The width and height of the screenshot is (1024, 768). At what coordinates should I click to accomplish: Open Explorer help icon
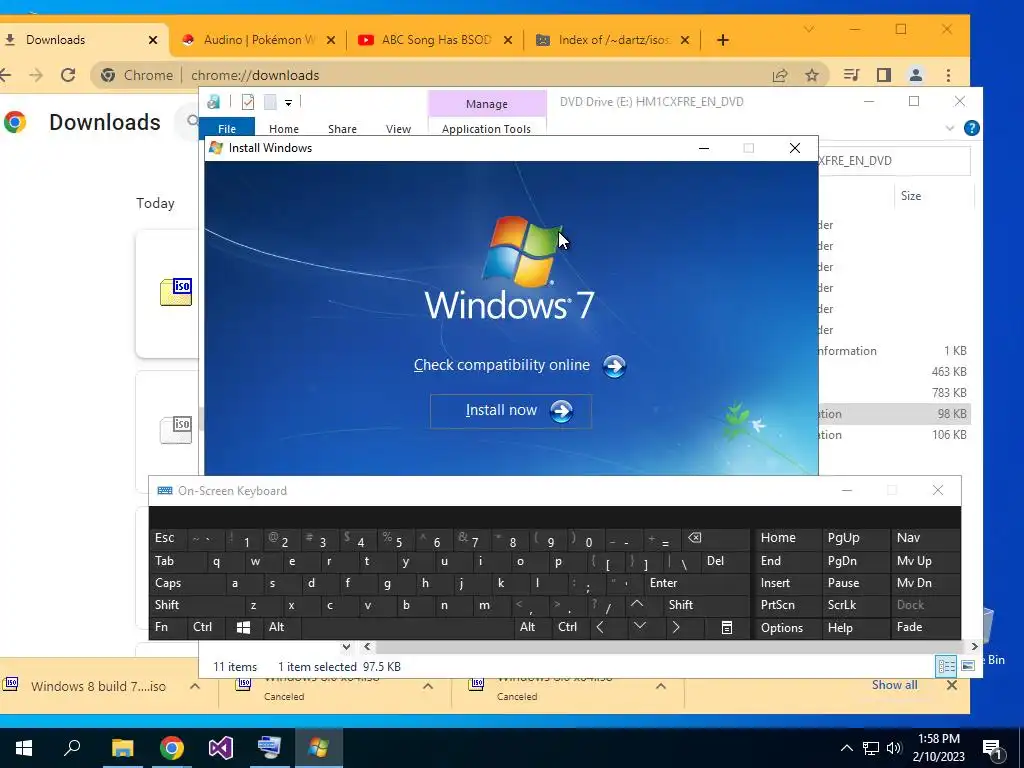[x=971, y=128]
